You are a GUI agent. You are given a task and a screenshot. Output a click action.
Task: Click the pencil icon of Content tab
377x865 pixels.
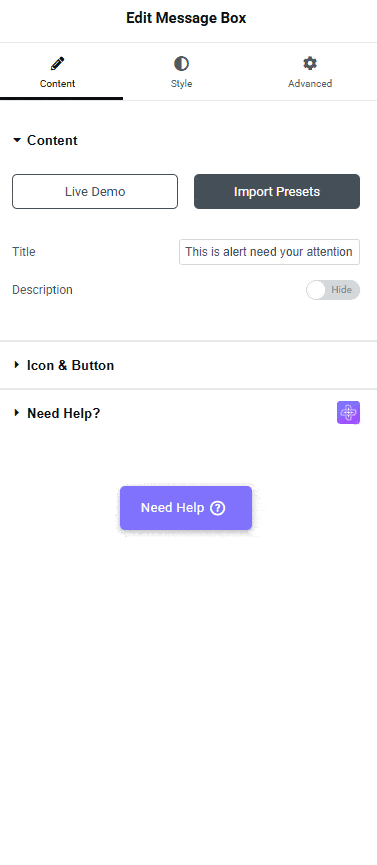[x=57, y=63]
